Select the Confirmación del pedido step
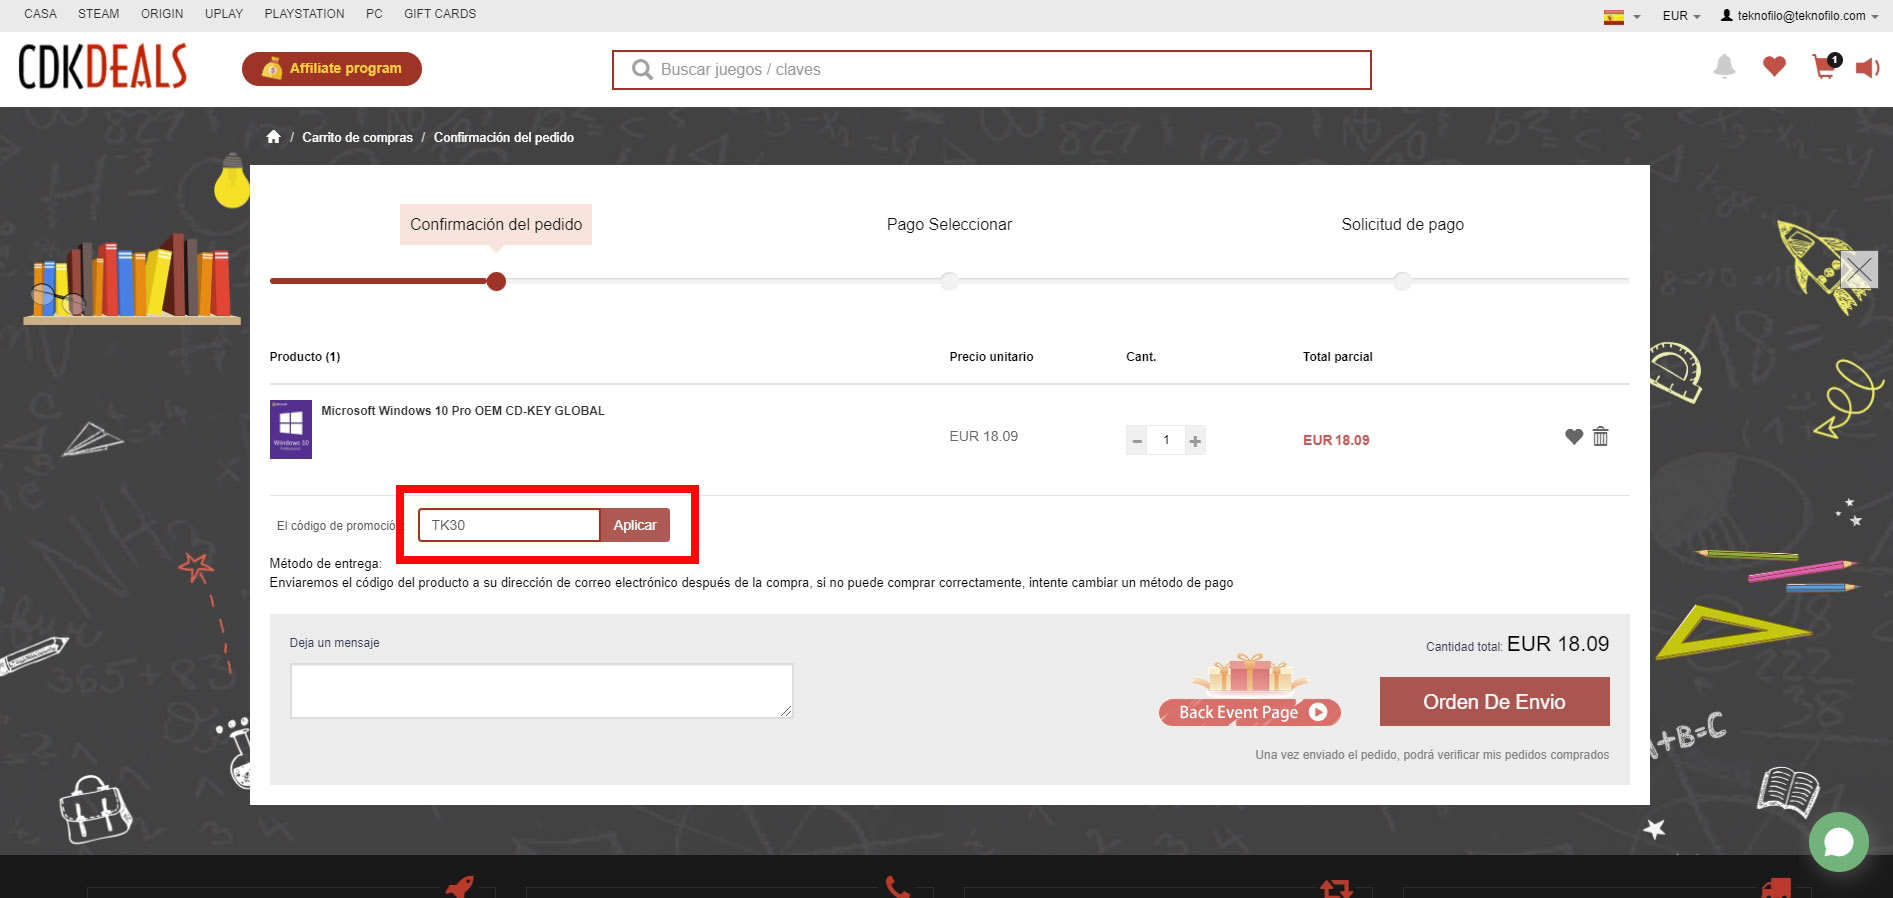Image resolution: width=1893 pixels, height=898 pixels. point(496,225)
